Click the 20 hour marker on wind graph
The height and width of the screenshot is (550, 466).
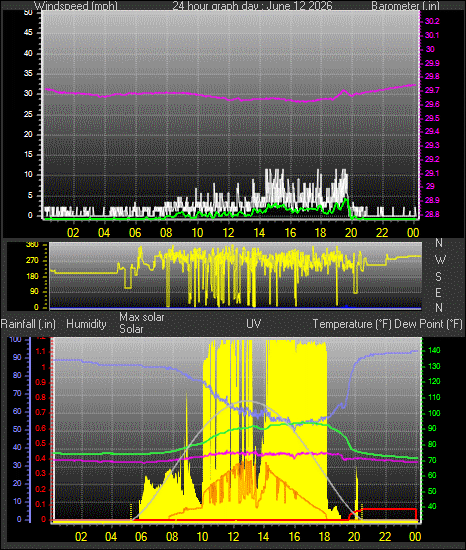pos(351,233)
